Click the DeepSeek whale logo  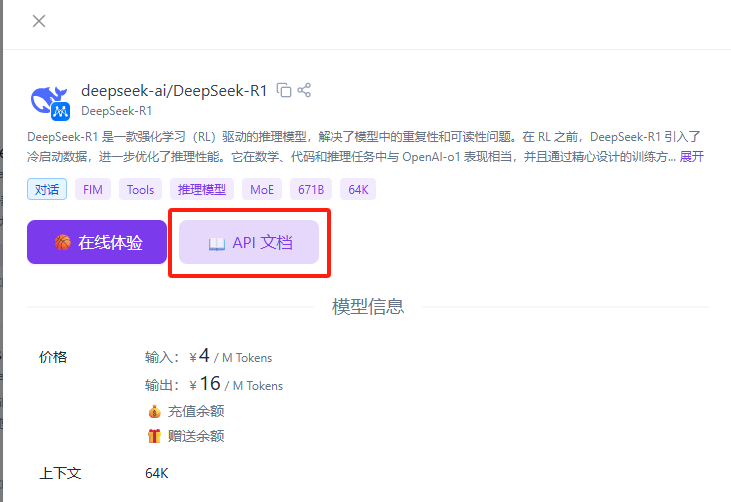[50, 101]
